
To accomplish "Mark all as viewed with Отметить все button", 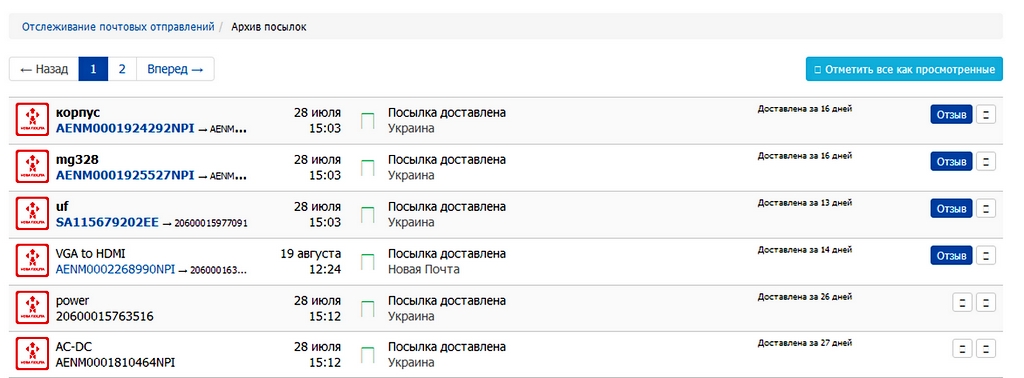I will [x=904, y=69].
